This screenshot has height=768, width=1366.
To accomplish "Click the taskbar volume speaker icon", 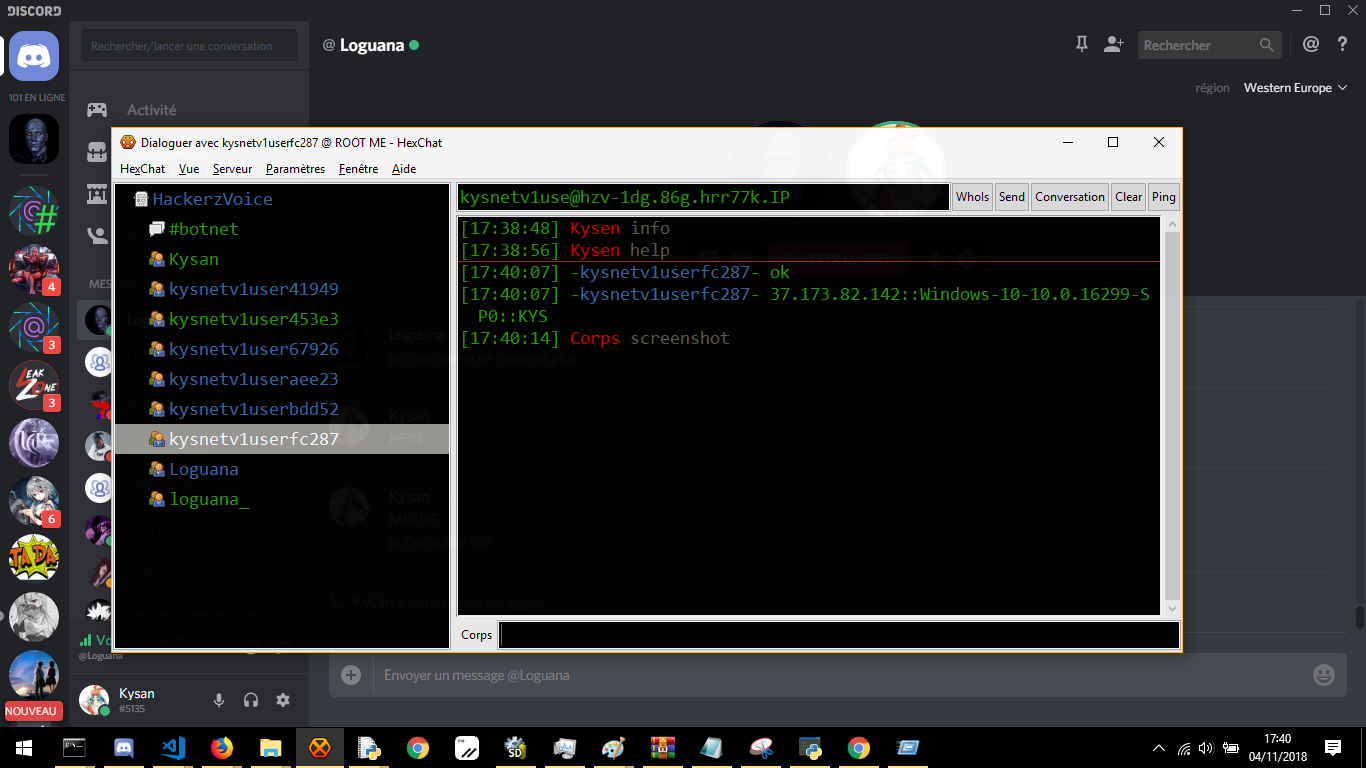I will [1205, 748].
